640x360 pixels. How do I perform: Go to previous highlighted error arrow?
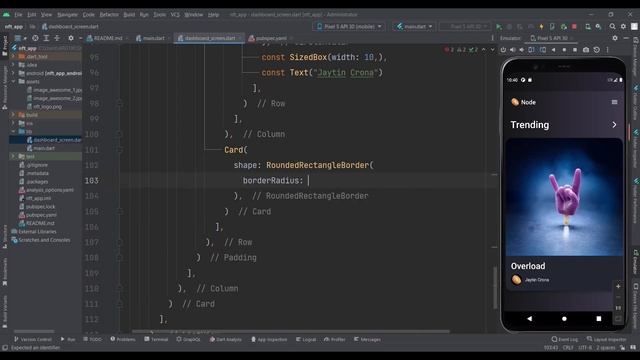[x=484, y=50]
